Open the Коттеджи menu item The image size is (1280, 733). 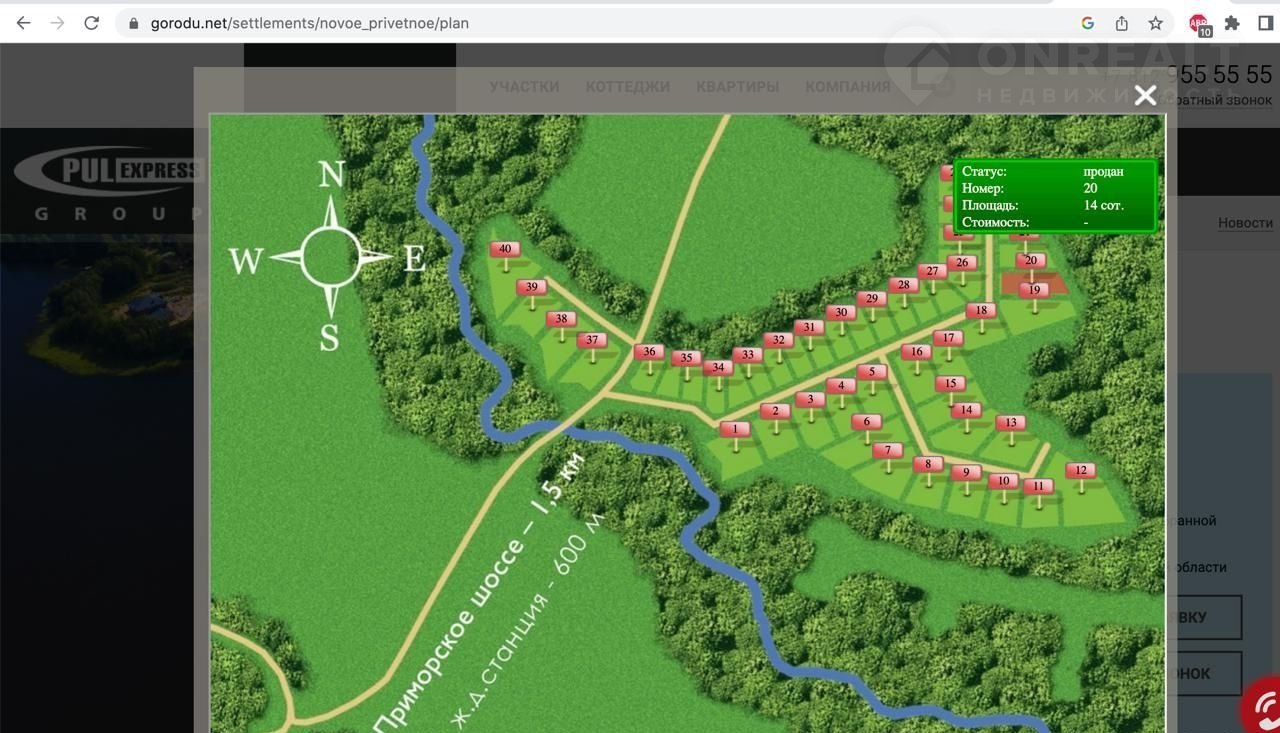pos(627,86)
